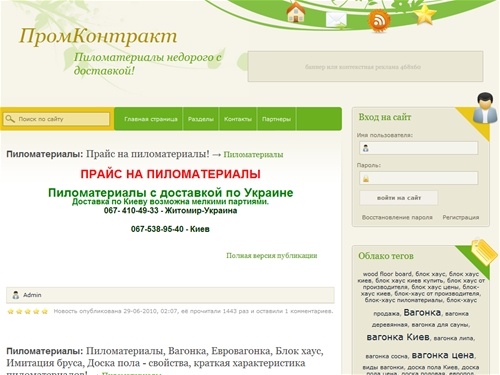The image size is (500, 375).
Task: Select the вагонка для сауны tag
Action: pos(440,324)
